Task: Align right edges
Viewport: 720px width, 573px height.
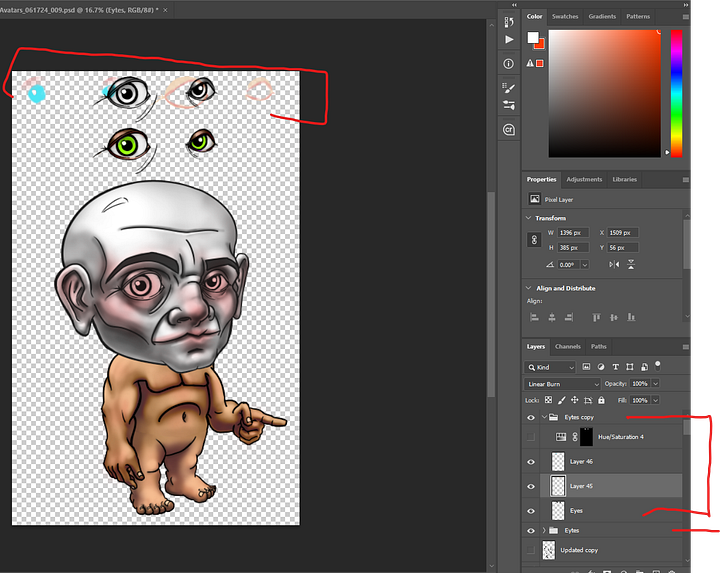Action: coord(569,317)
